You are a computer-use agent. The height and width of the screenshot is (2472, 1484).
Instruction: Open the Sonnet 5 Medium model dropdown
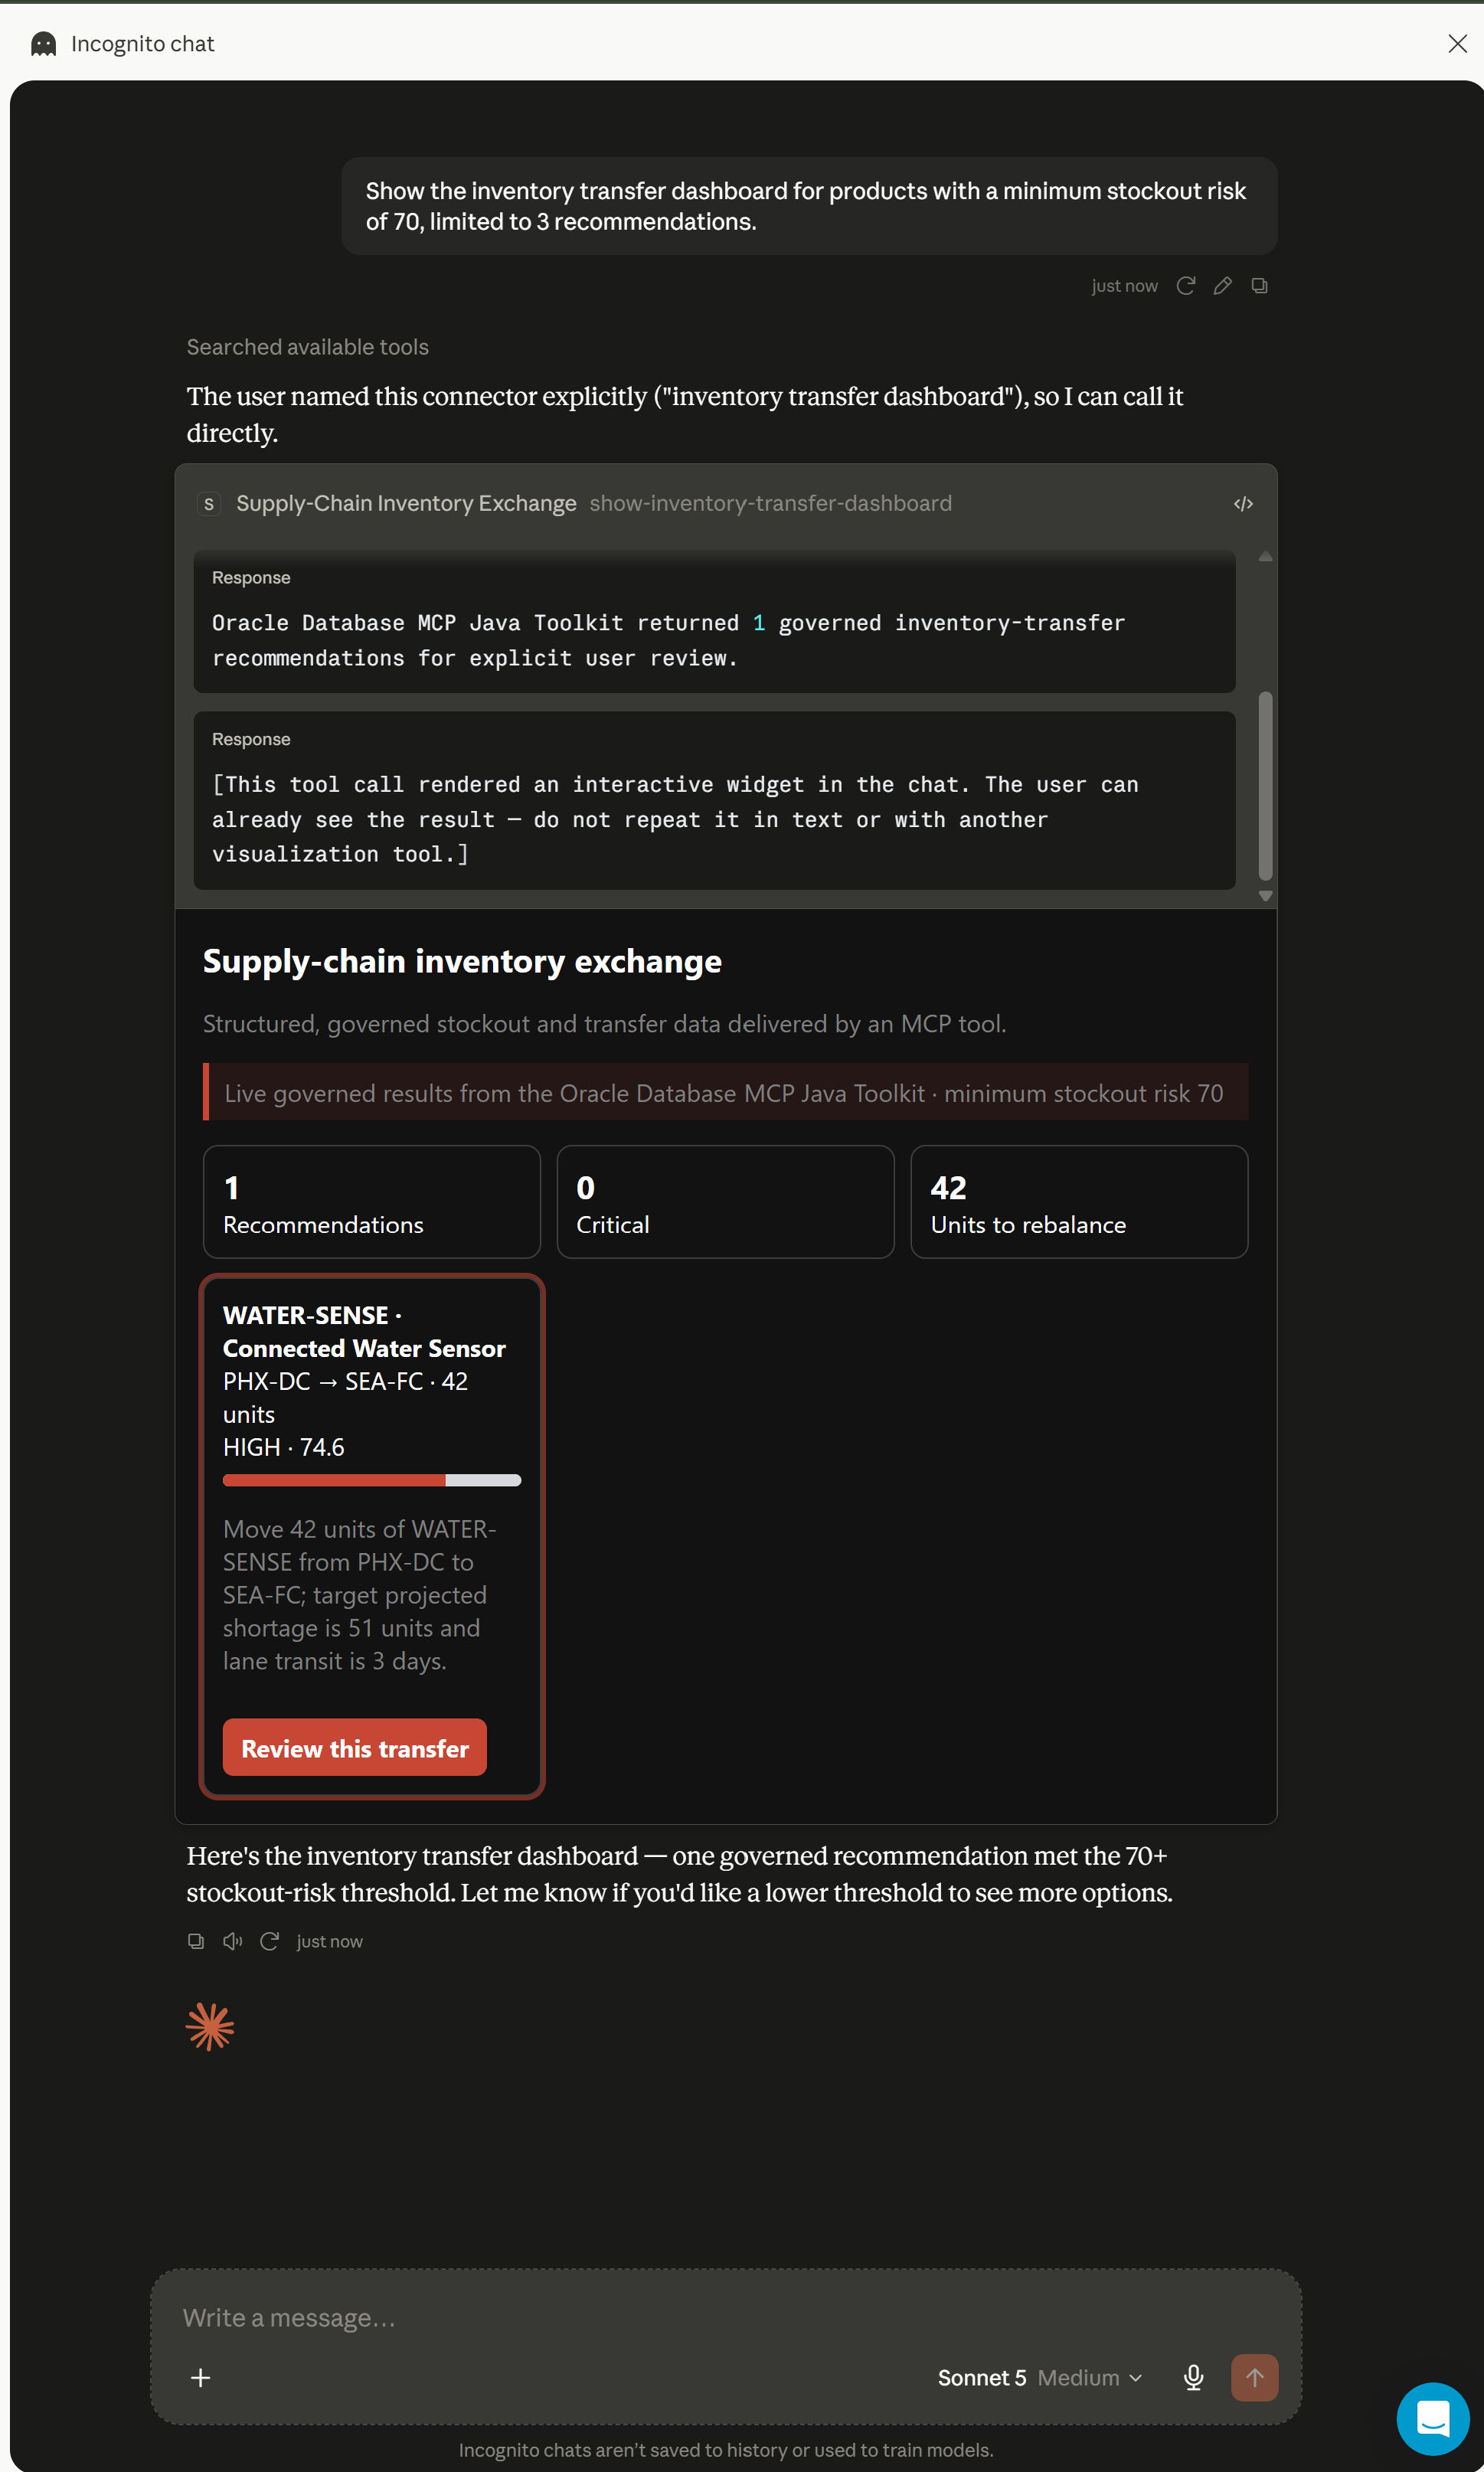(x=1039, y=2378)
